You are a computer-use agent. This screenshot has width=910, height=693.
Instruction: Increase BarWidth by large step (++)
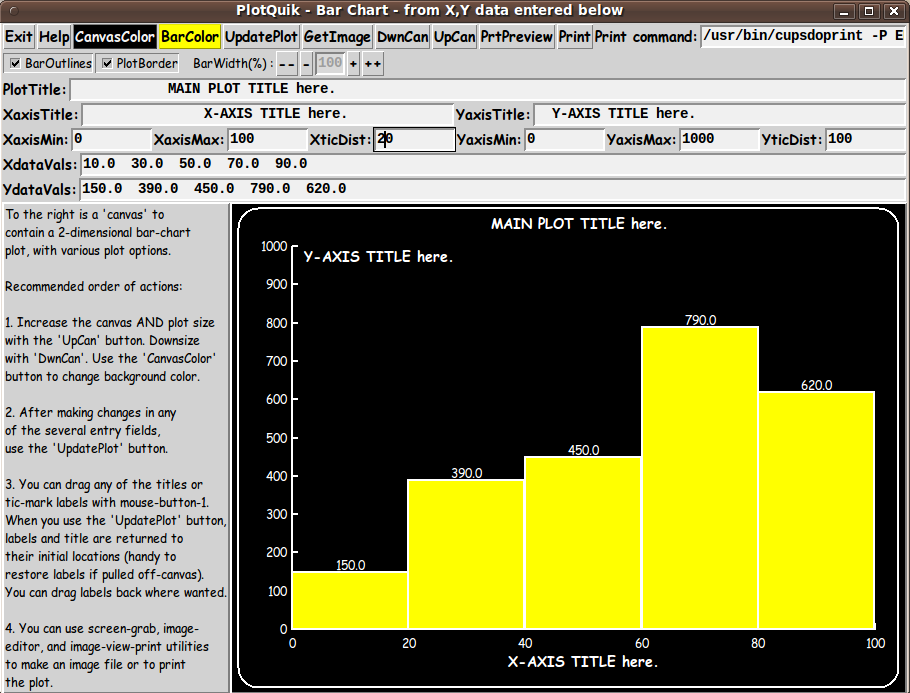pos(373,64)
